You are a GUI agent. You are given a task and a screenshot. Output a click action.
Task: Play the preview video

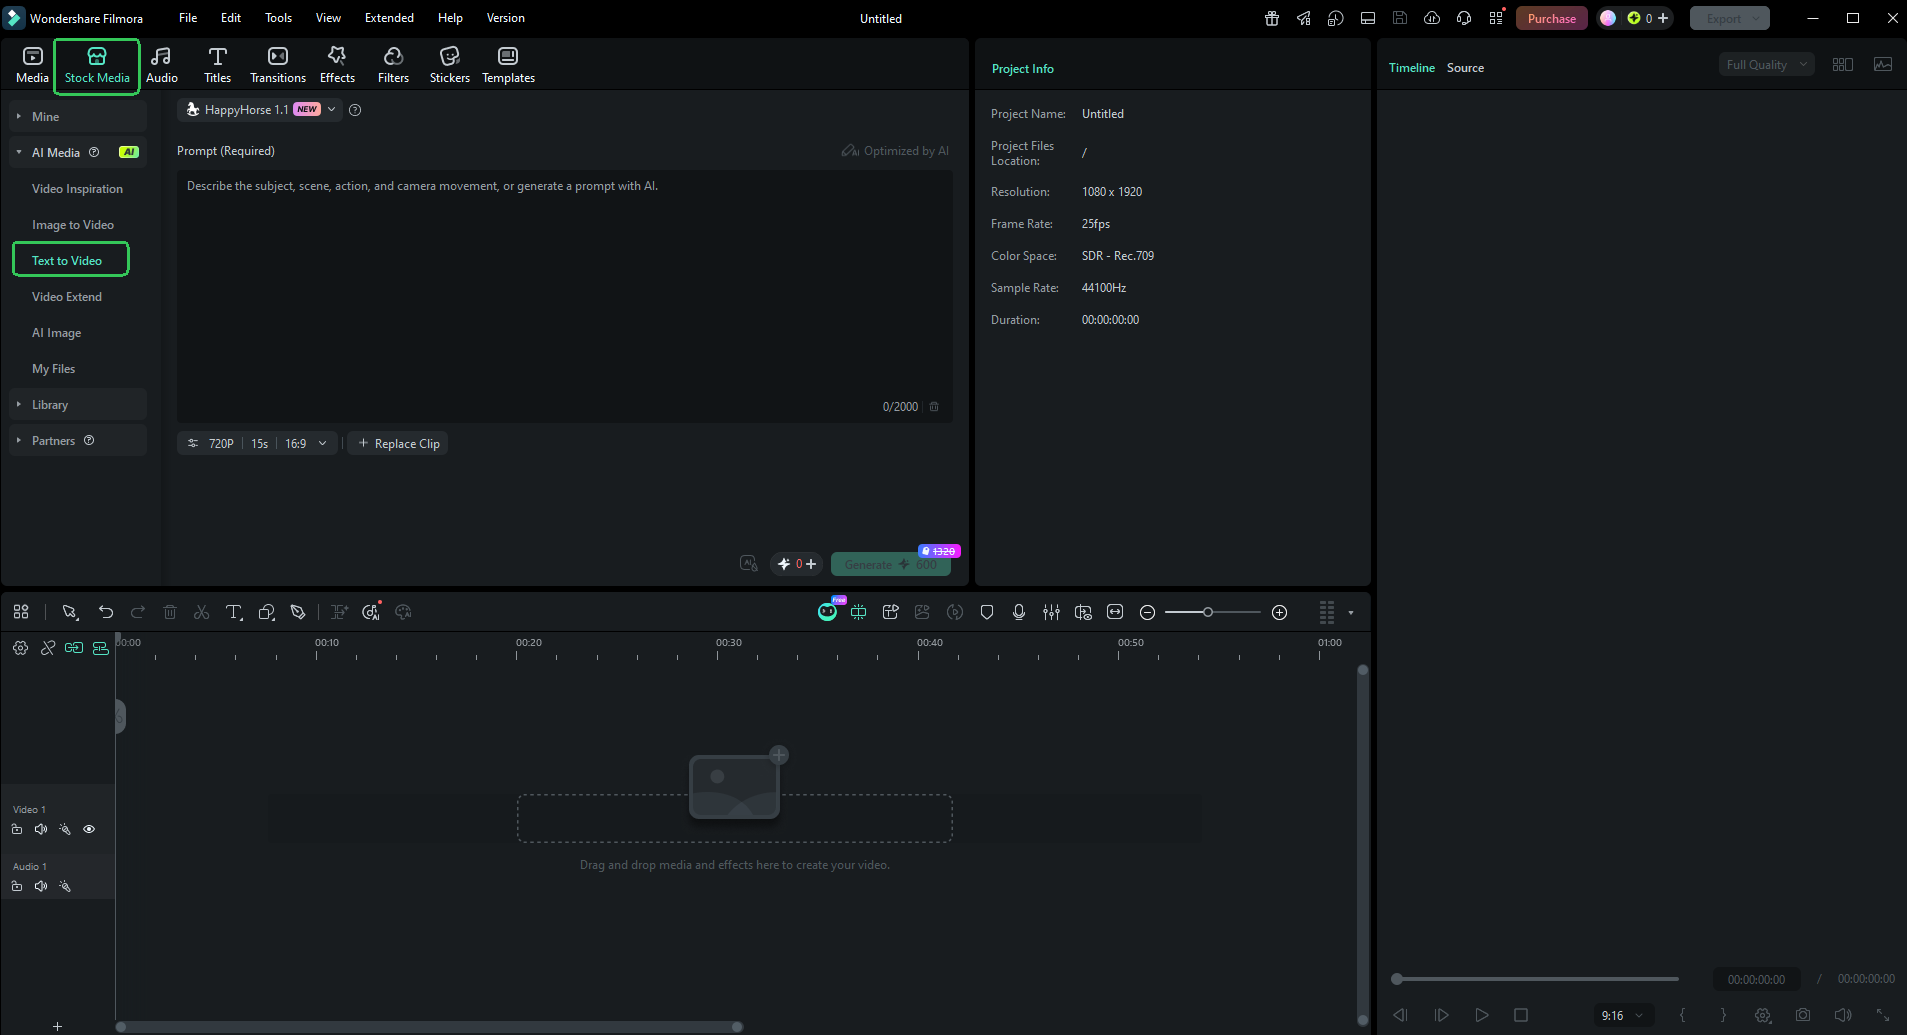coord(1482,1015)
